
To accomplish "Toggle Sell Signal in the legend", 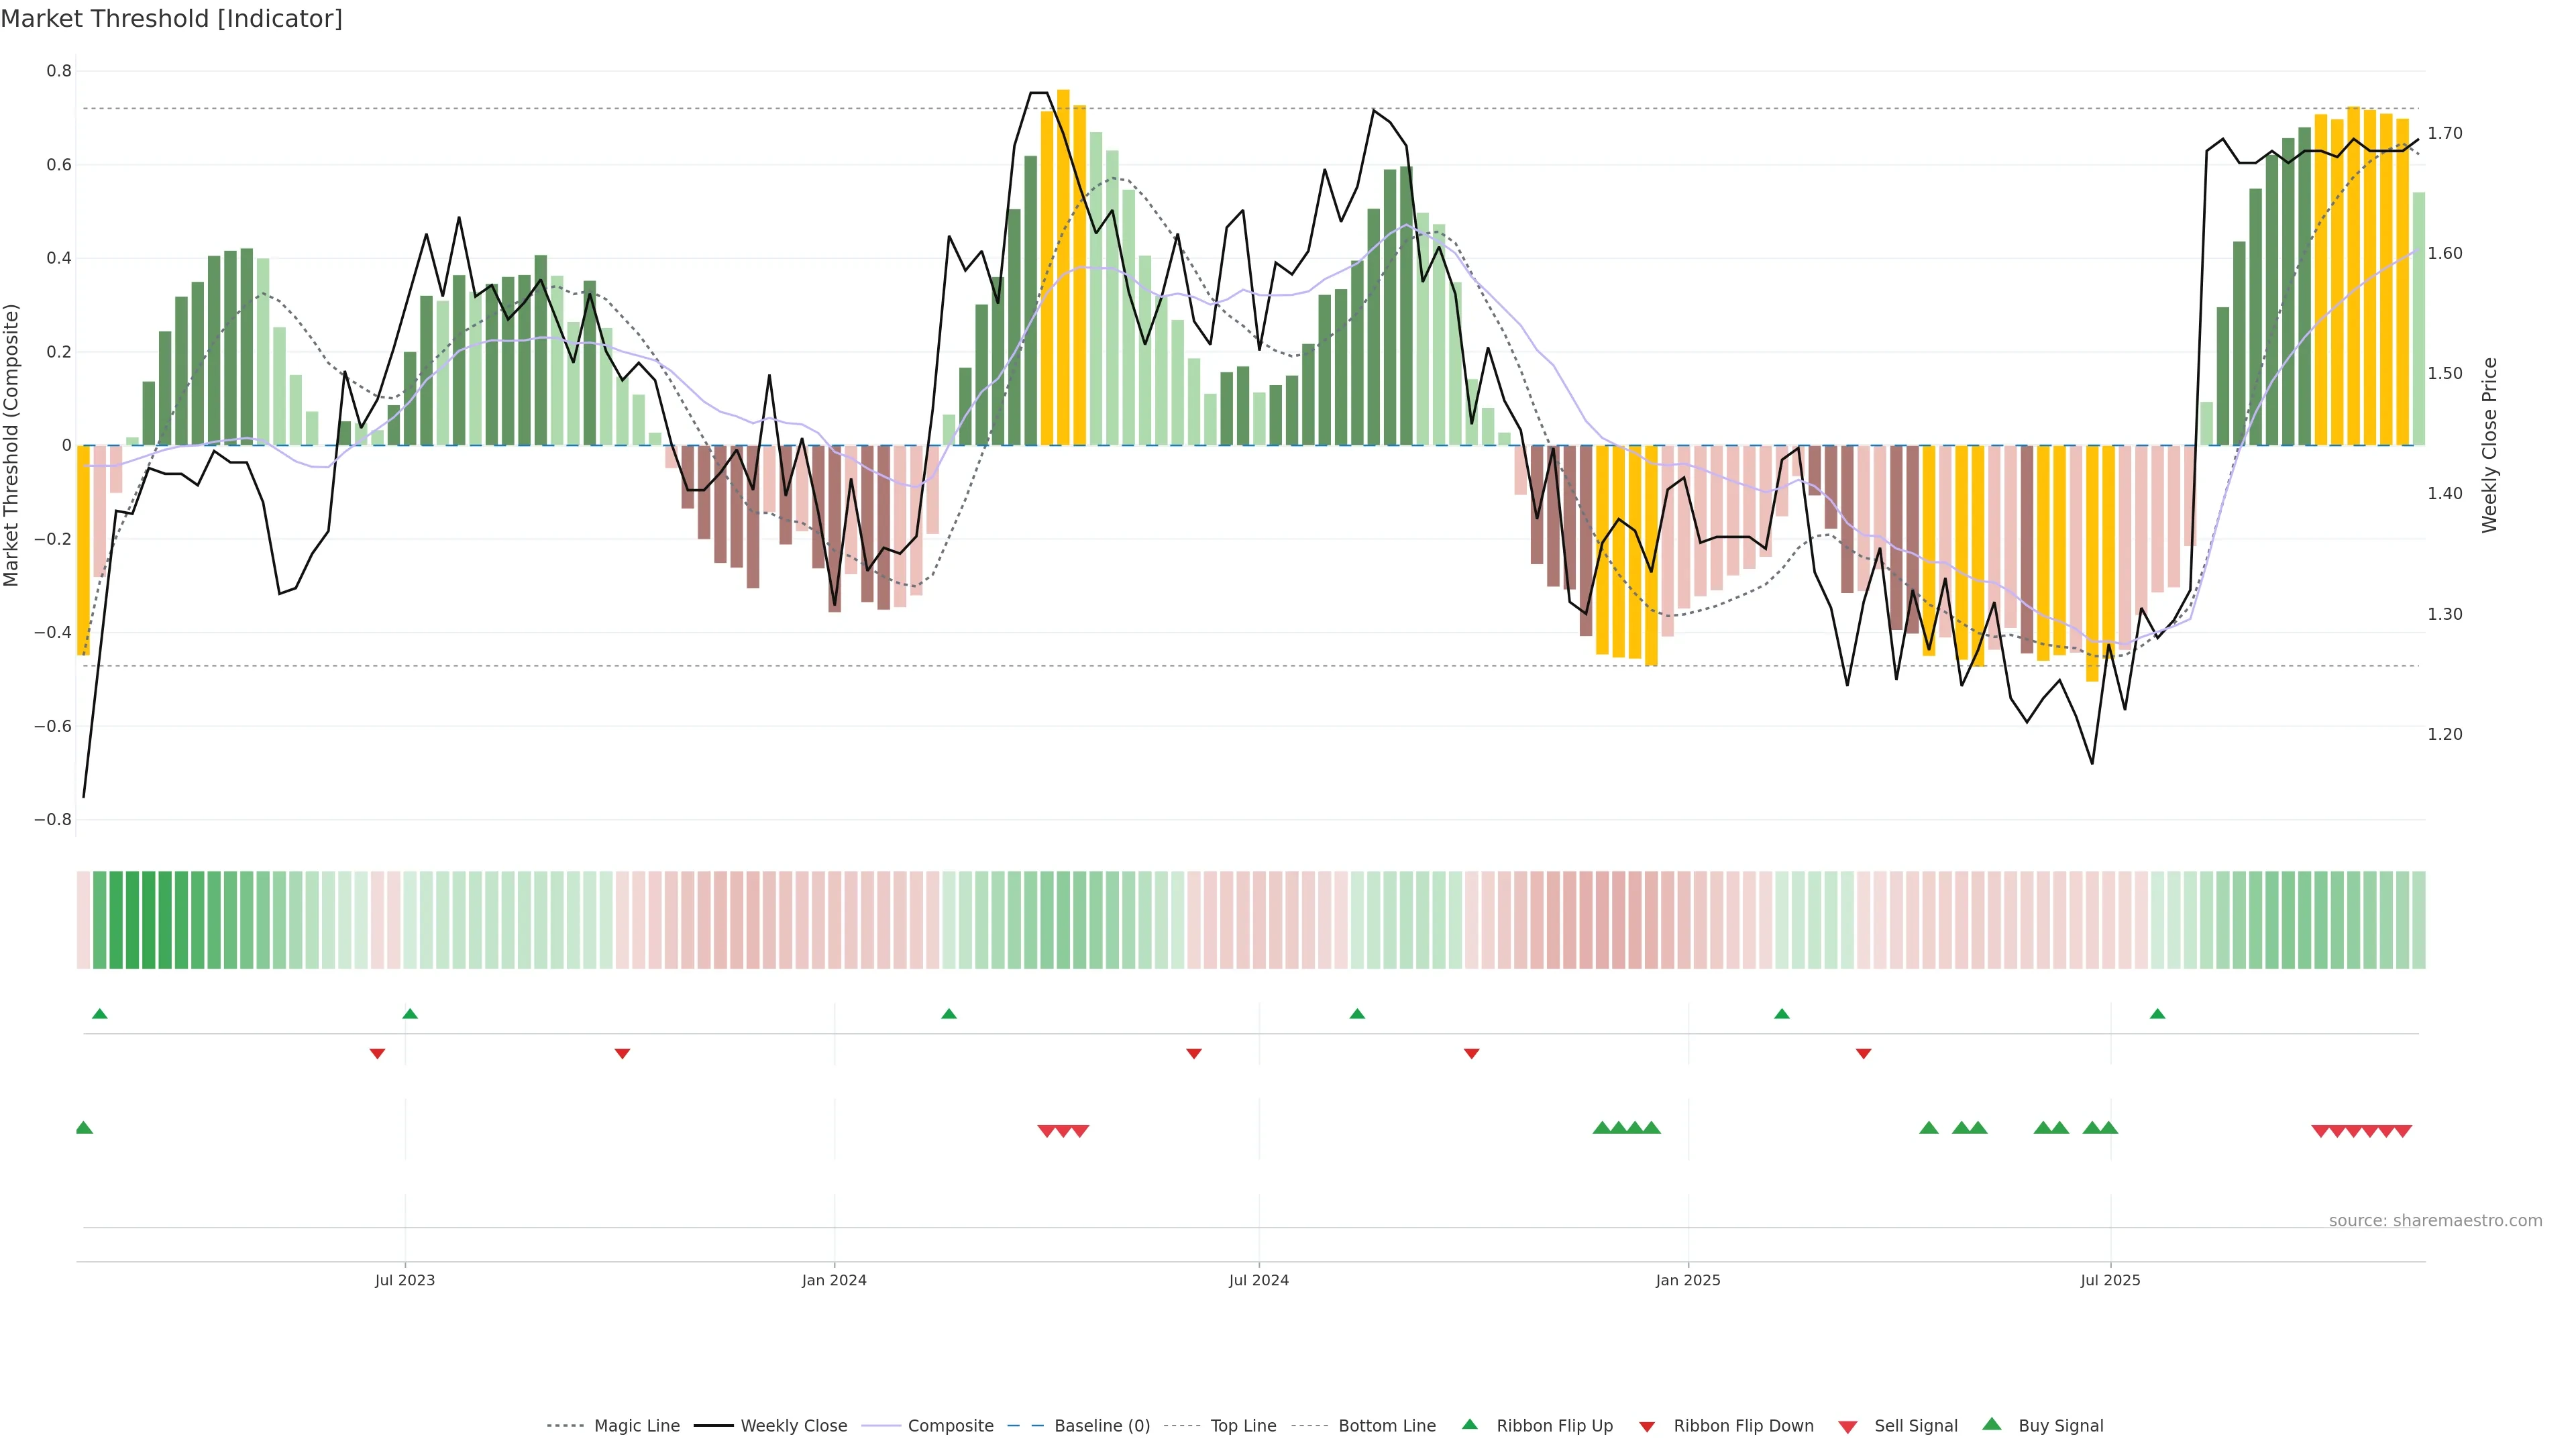I will [x=1915, y=1425].
